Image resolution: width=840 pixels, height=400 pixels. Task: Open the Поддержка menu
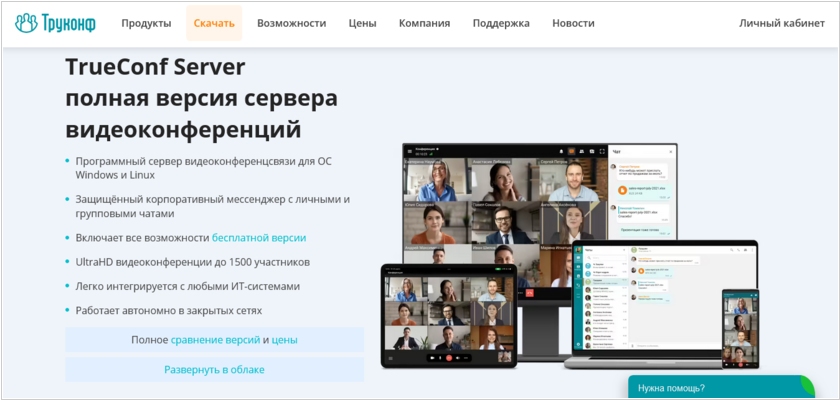click(501, 23)
